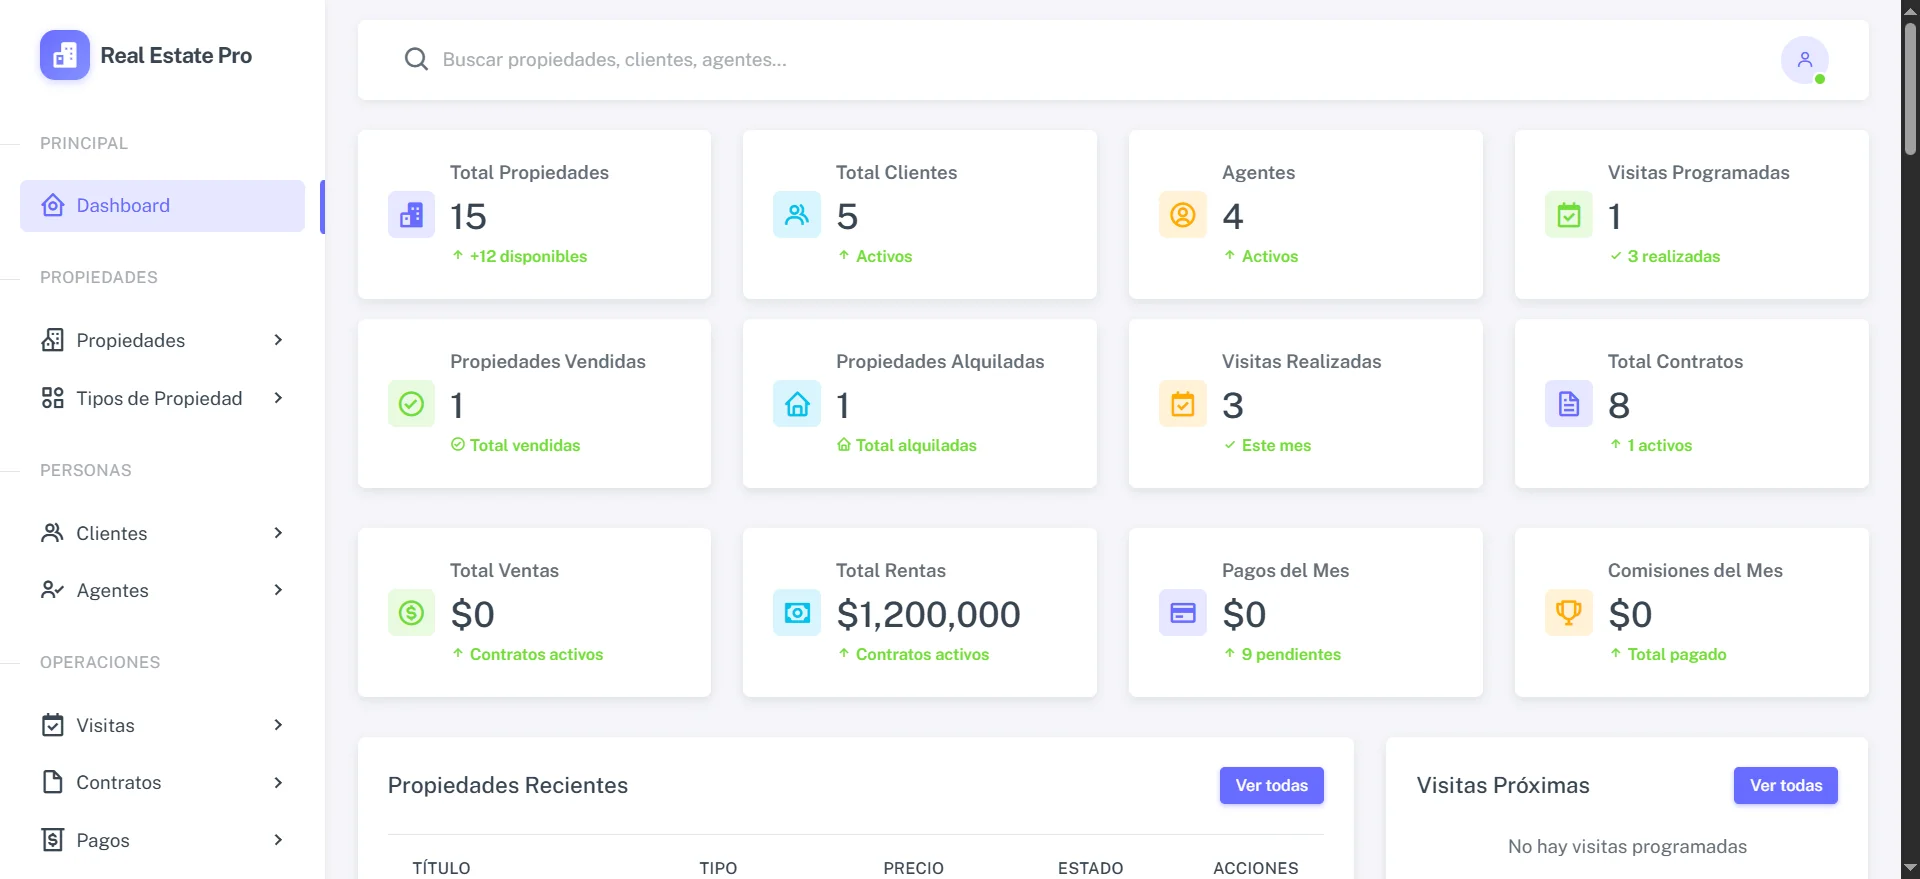Expand Tipos de Propiedad submenu arrow
This screenshot has width=1920, height=879.
(x=278, y=398)
